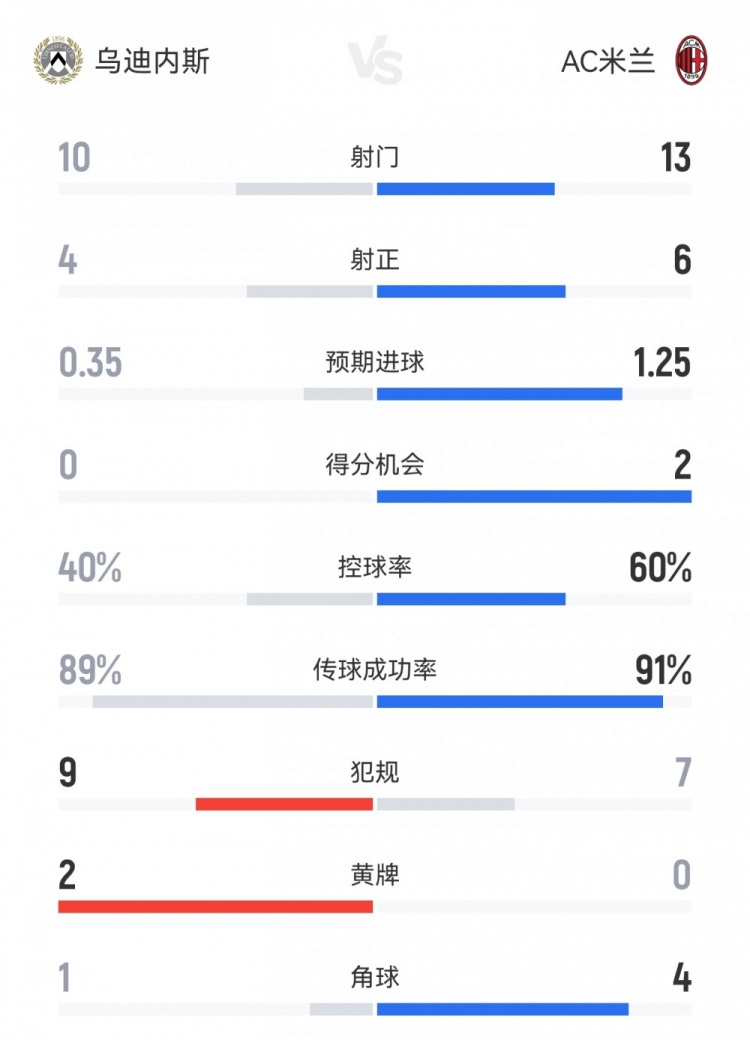This screenshot has height=1040, width=750.
Task: Click the 黄牌 stat label
Action: point(375,876)
